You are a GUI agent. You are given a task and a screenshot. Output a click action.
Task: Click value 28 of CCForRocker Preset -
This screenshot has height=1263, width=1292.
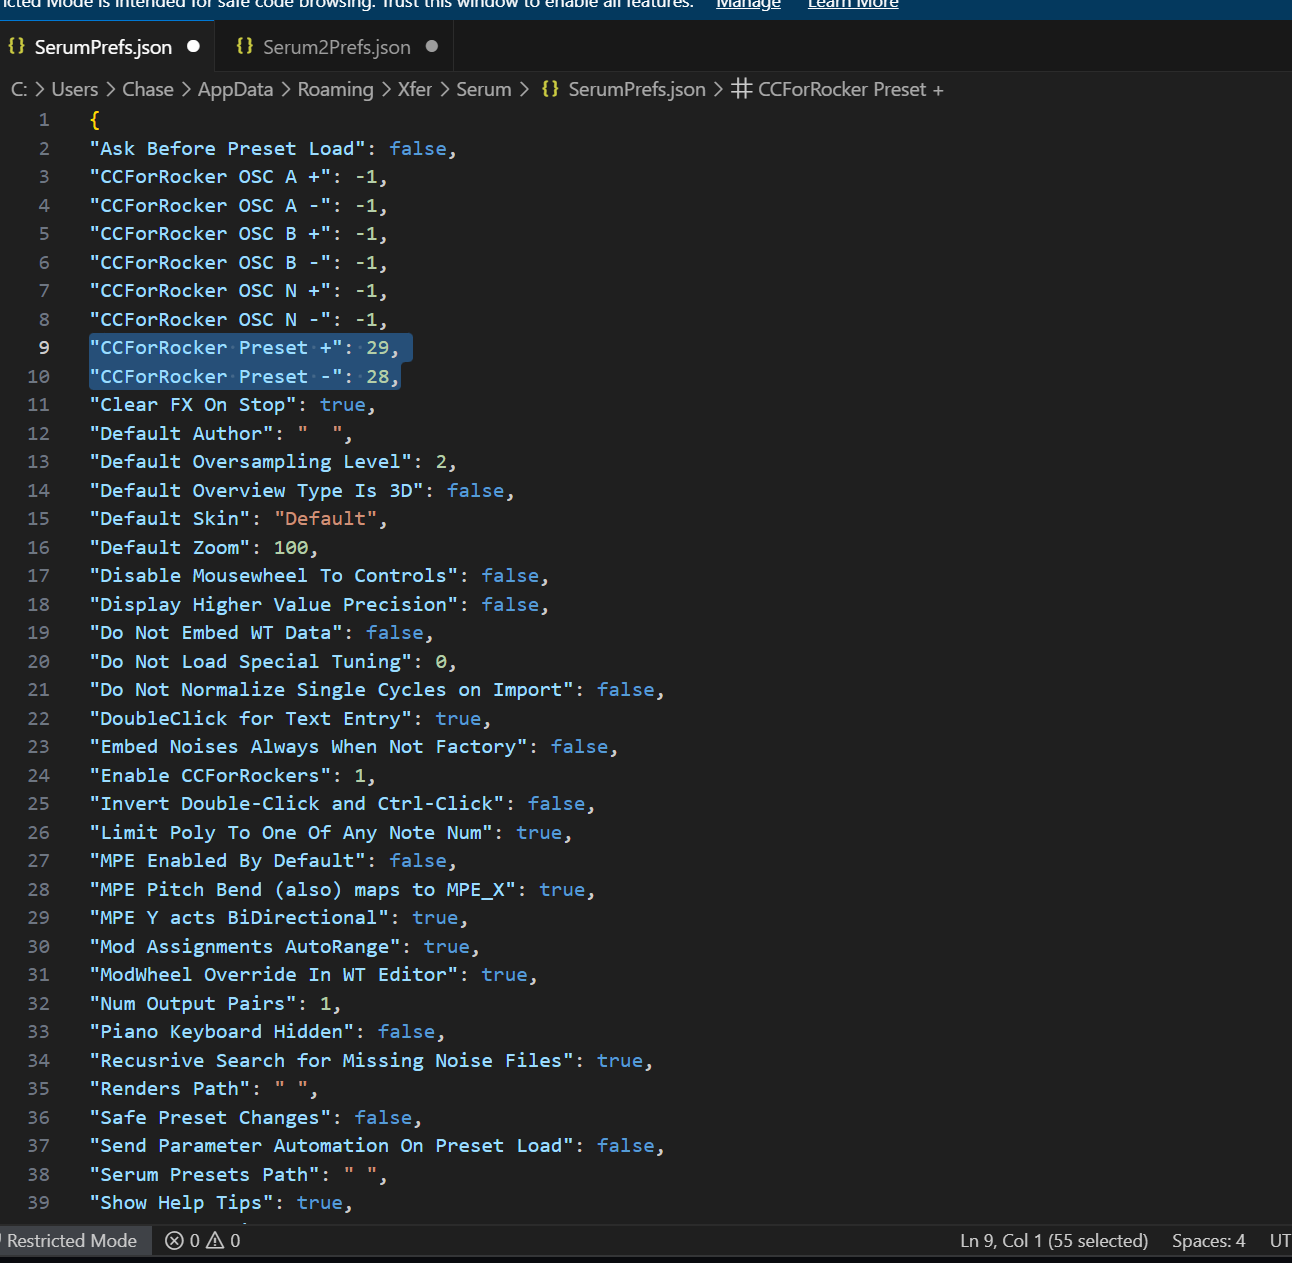[378, 377]
